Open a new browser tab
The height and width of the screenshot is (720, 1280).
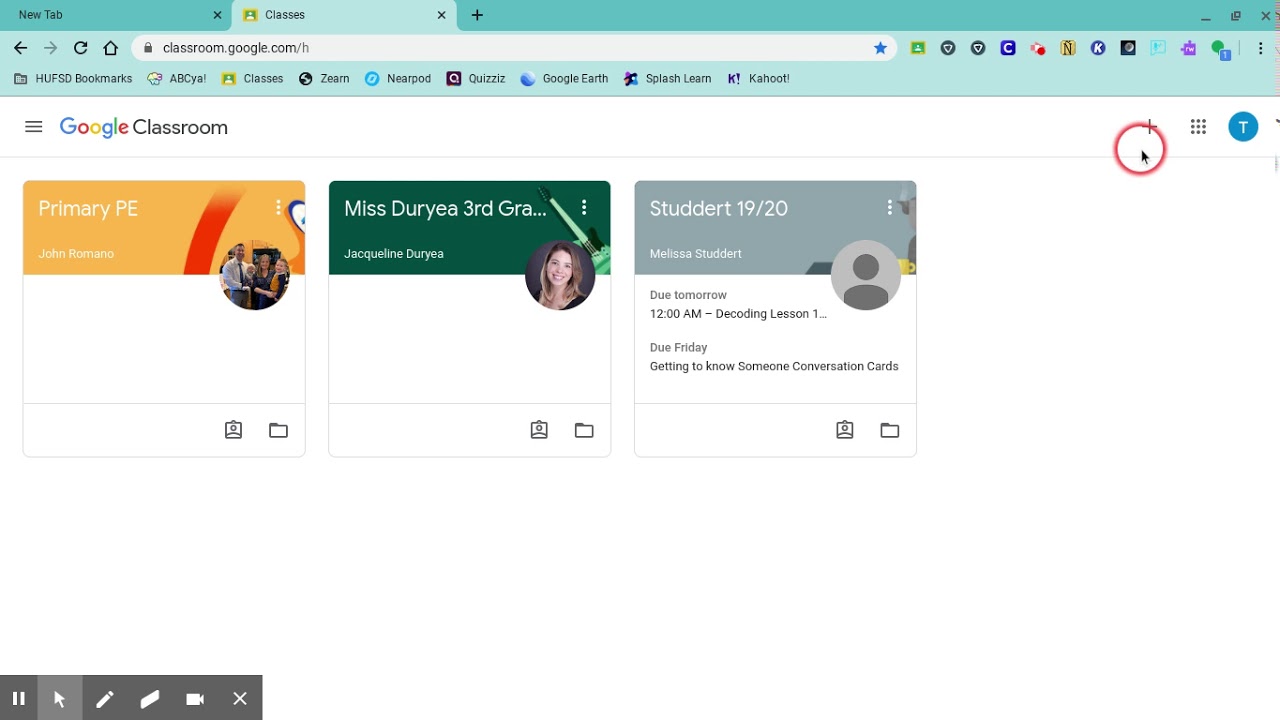477,15
